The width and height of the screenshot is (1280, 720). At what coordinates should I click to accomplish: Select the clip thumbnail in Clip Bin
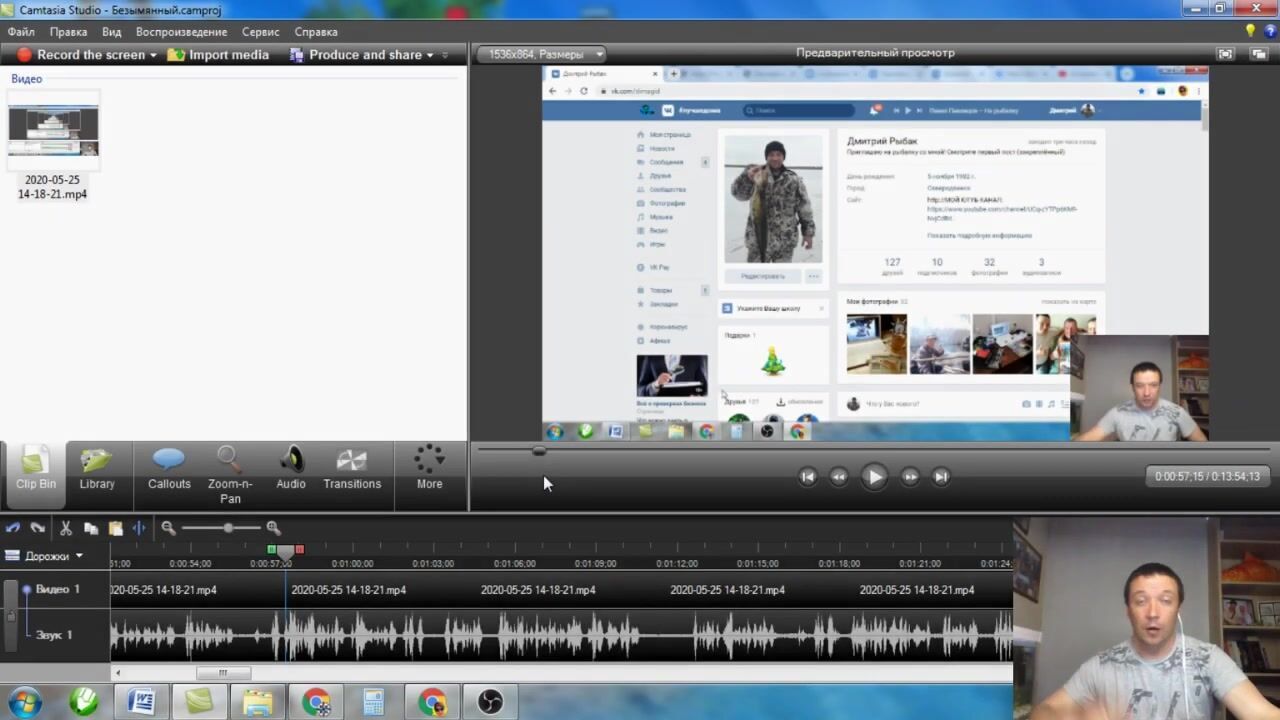tap(53, 131)
